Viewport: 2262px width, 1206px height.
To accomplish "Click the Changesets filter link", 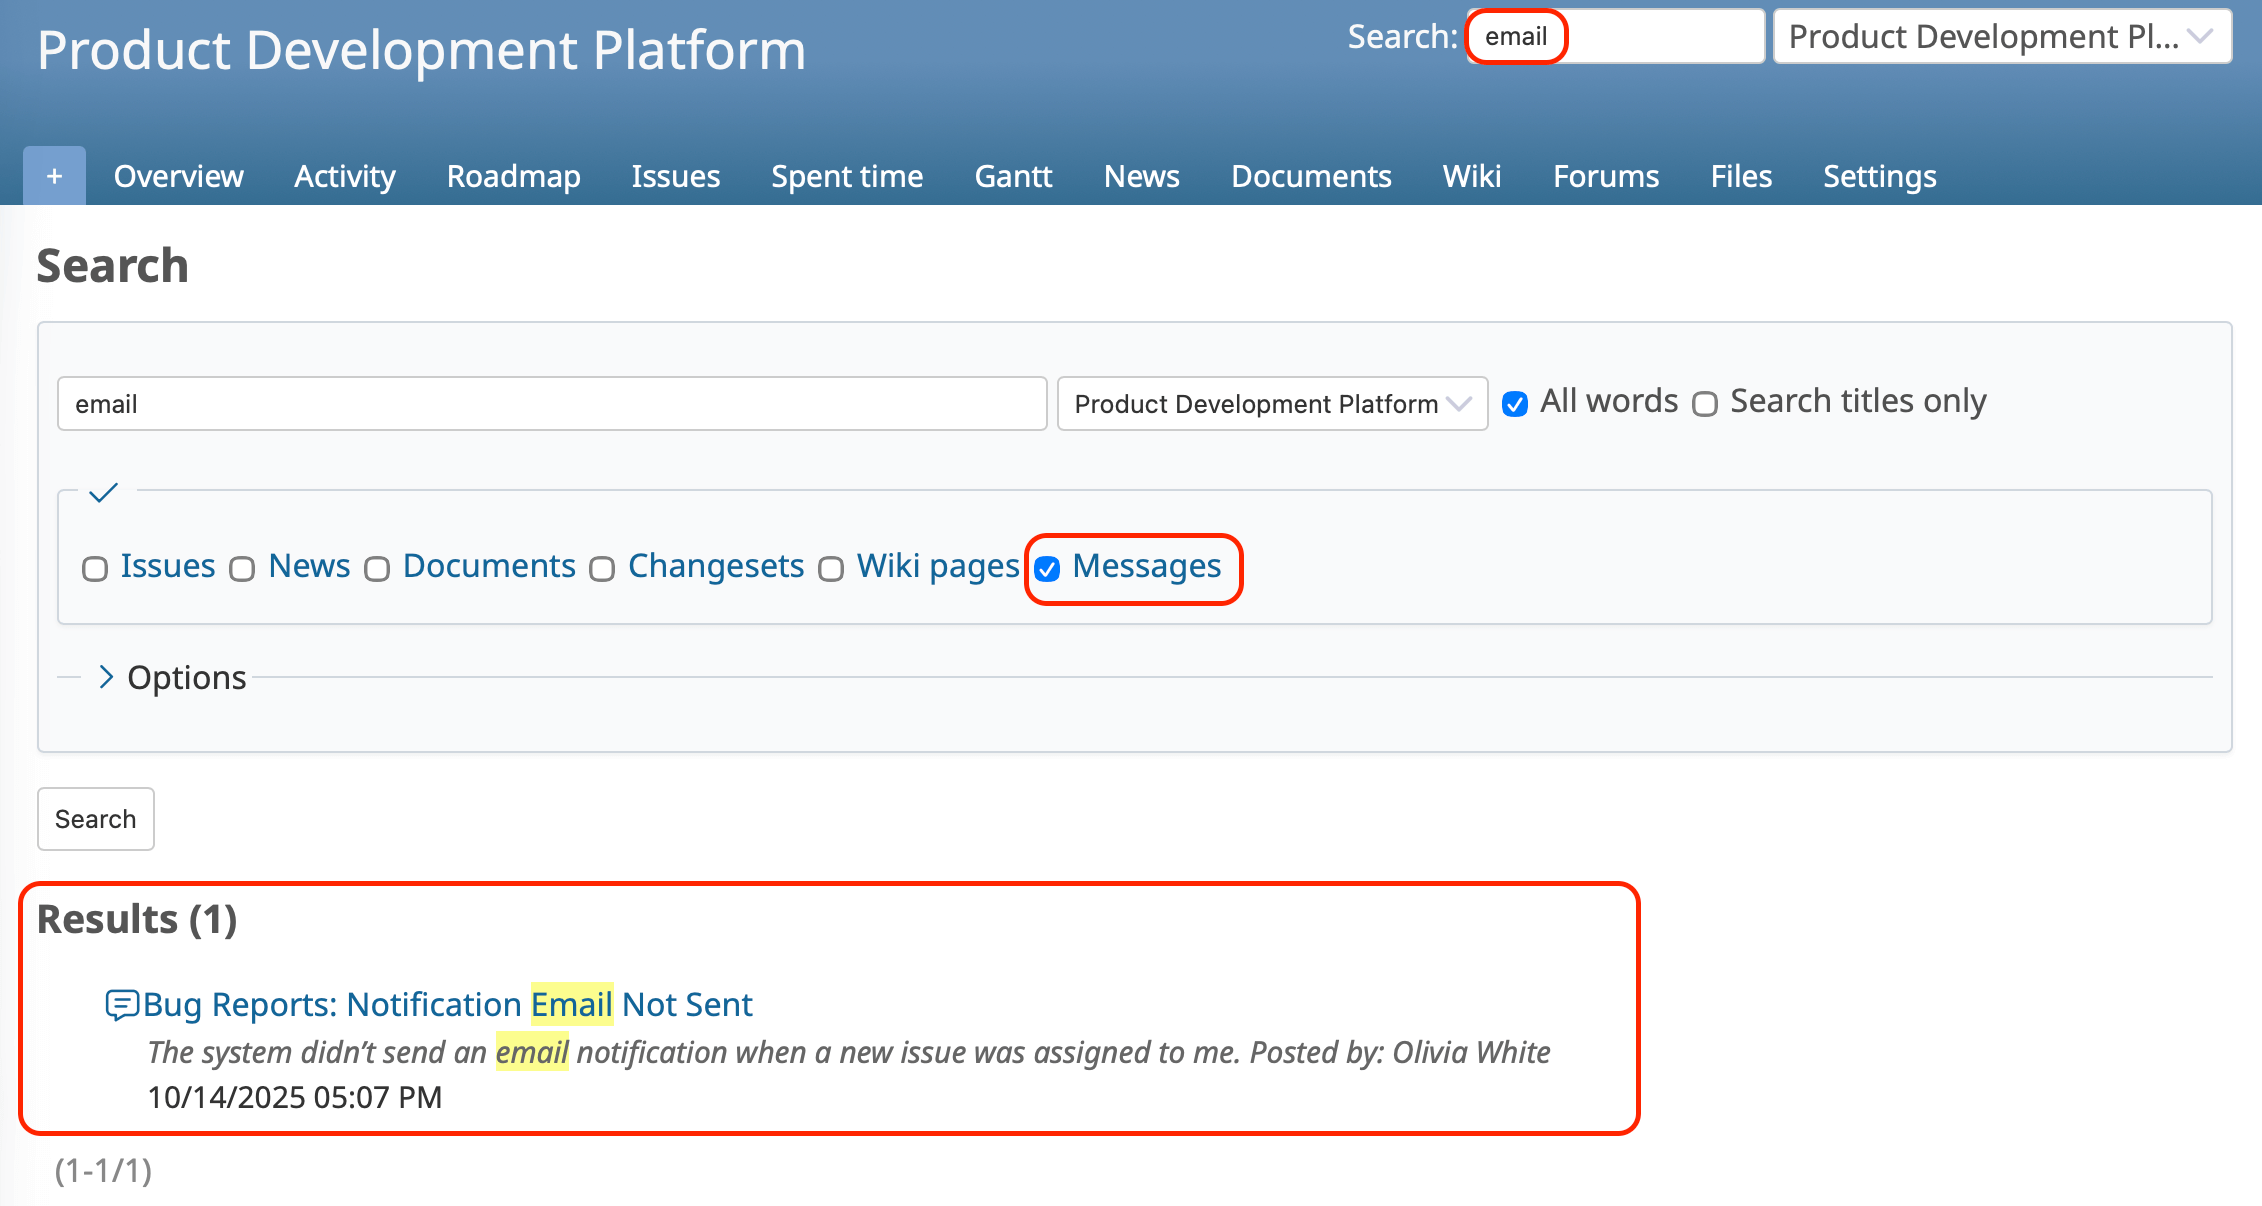I will pyautogui.click(x=715, y=566).
